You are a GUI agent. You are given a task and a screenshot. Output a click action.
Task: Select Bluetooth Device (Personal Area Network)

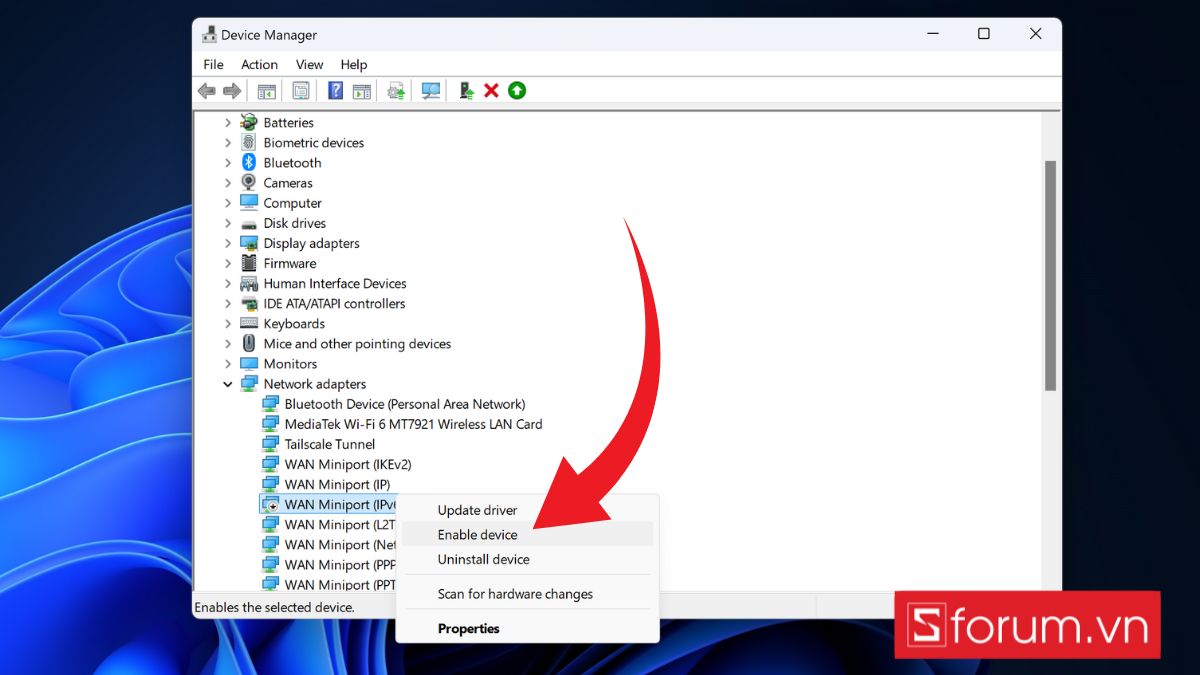click(404, 404)
